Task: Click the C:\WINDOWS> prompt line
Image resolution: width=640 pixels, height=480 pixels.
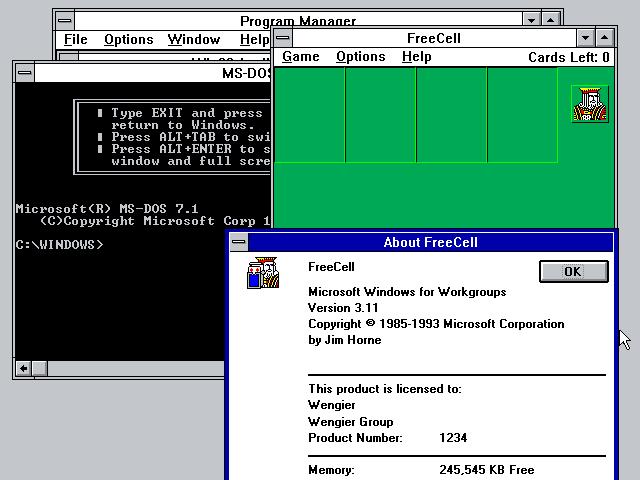Action: pos(60,244)
